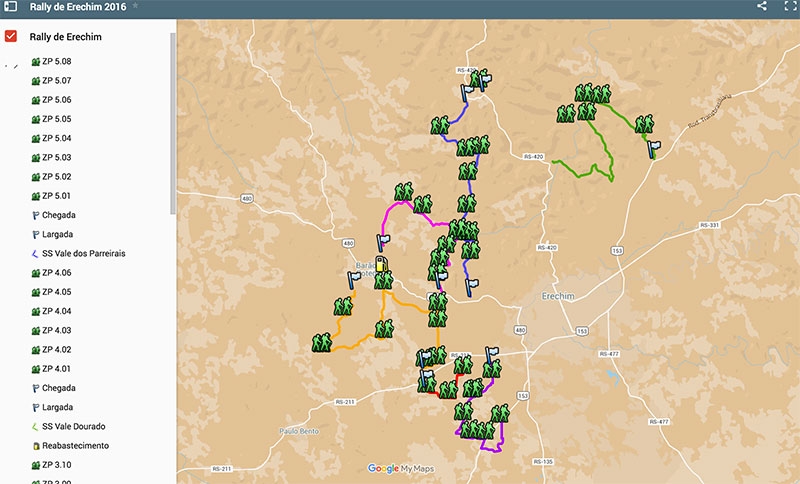Image resolution: width=800 pixels, height=484 pixels.
Task: Click the Rally de Erechim layer title
Action: coord(65,37)
